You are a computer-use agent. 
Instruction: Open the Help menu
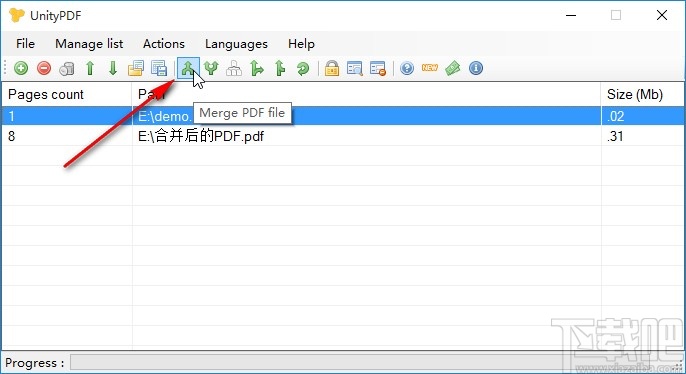tap(301, 44)
